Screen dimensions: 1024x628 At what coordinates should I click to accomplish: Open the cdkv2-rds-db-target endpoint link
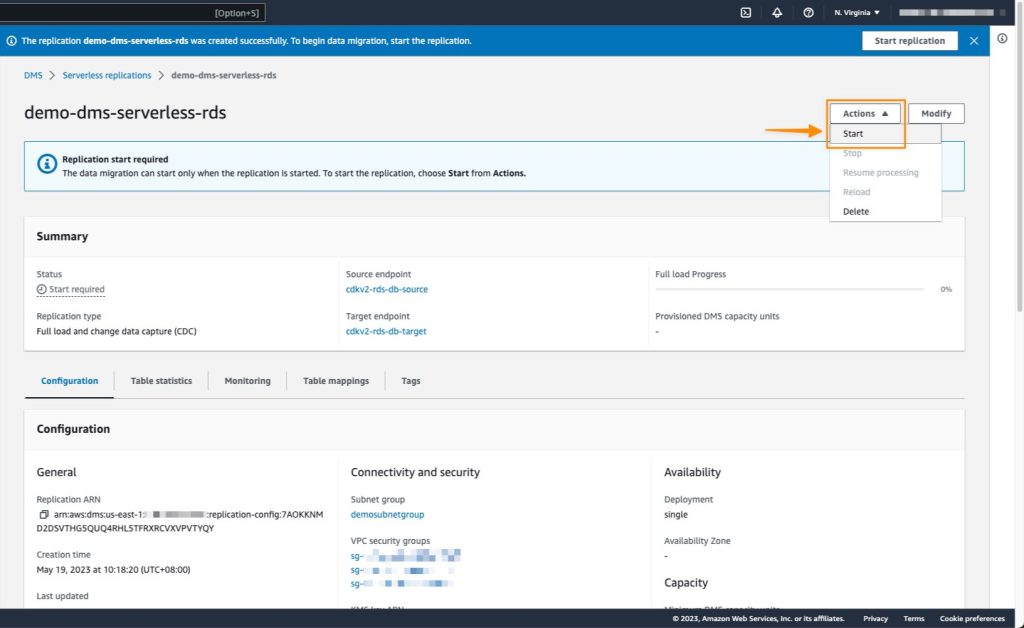pos(386,331)
